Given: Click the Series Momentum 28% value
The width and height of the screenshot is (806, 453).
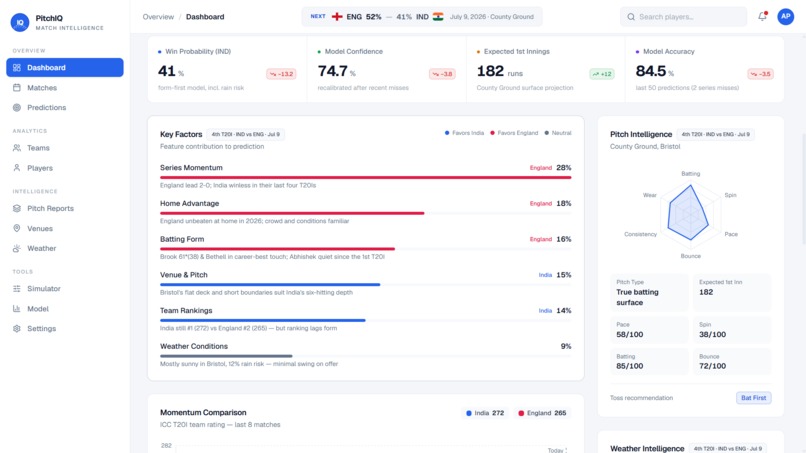Looking at the screenshot, I should click(564, 168).
